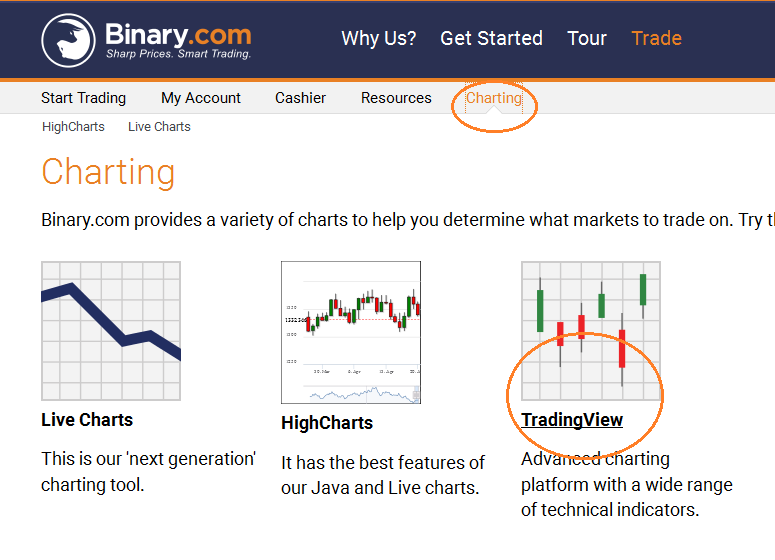The width and height of the screenshot is (775, 560).
Task: Open the HighCharts candlestick chart thumbnail
Action: 351,332
